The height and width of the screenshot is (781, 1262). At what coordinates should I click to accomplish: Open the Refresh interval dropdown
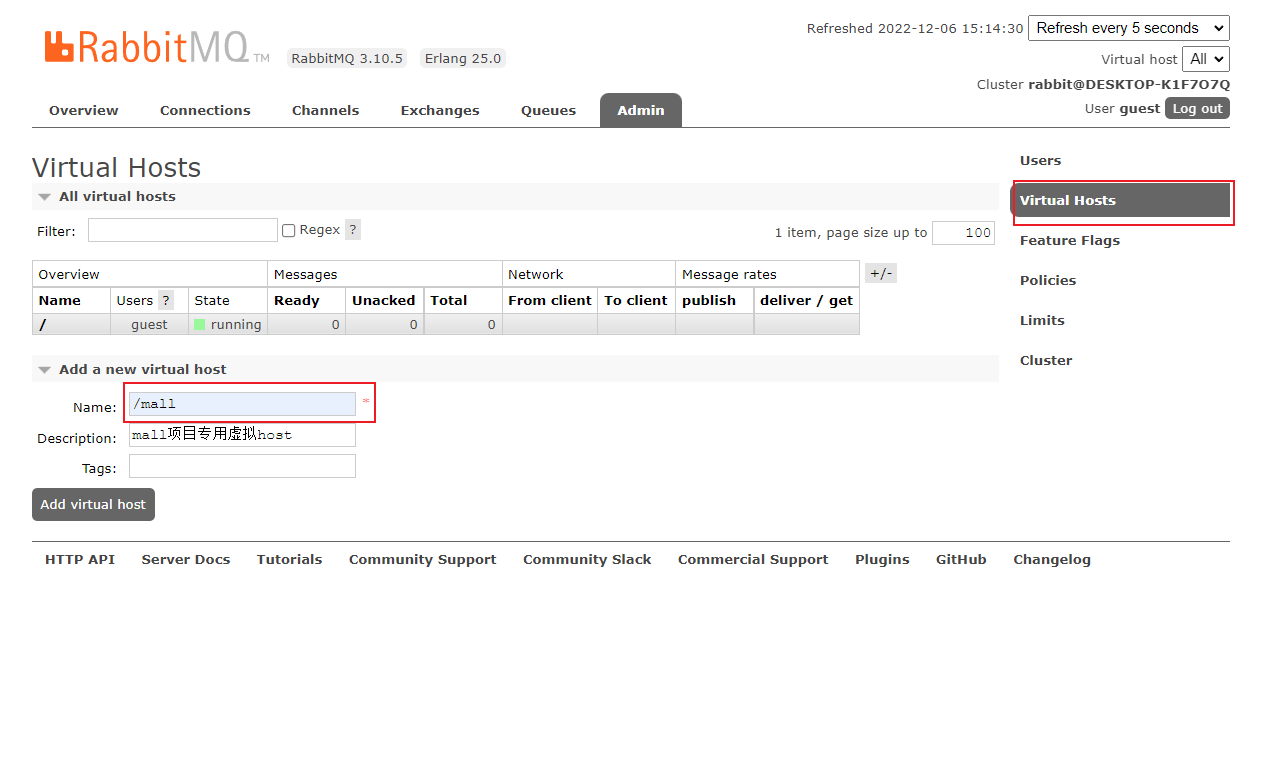point(1129,28)
